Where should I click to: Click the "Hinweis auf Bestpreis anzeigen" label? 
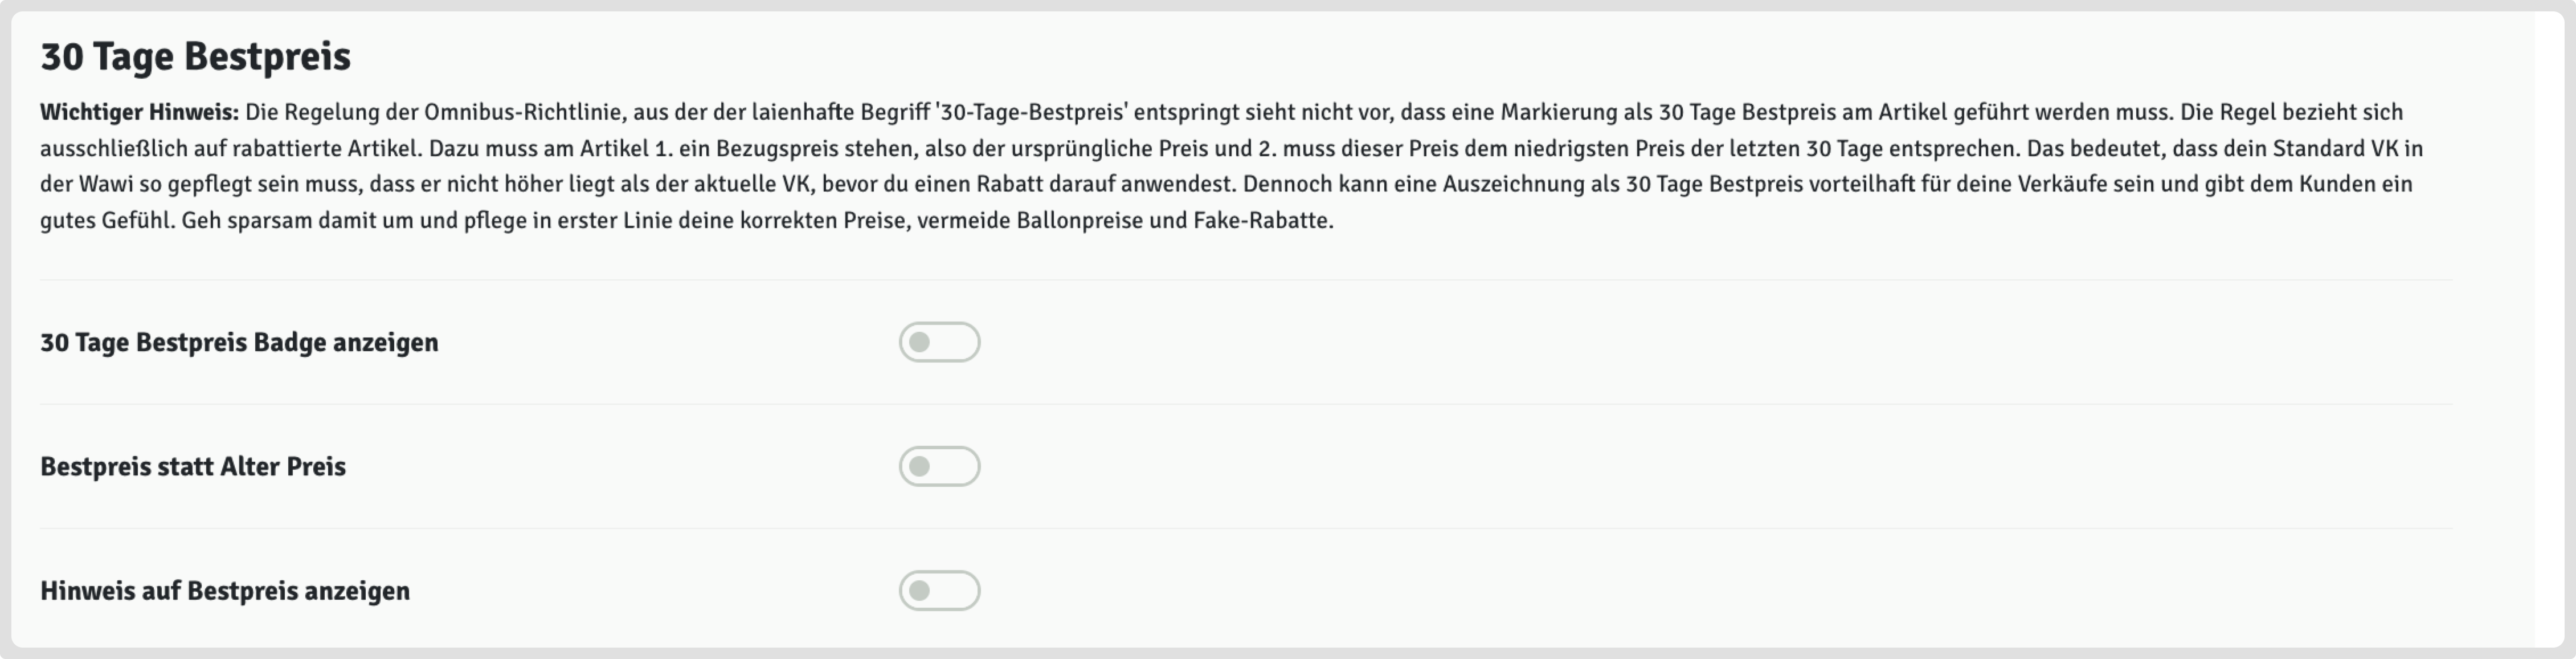225,590
